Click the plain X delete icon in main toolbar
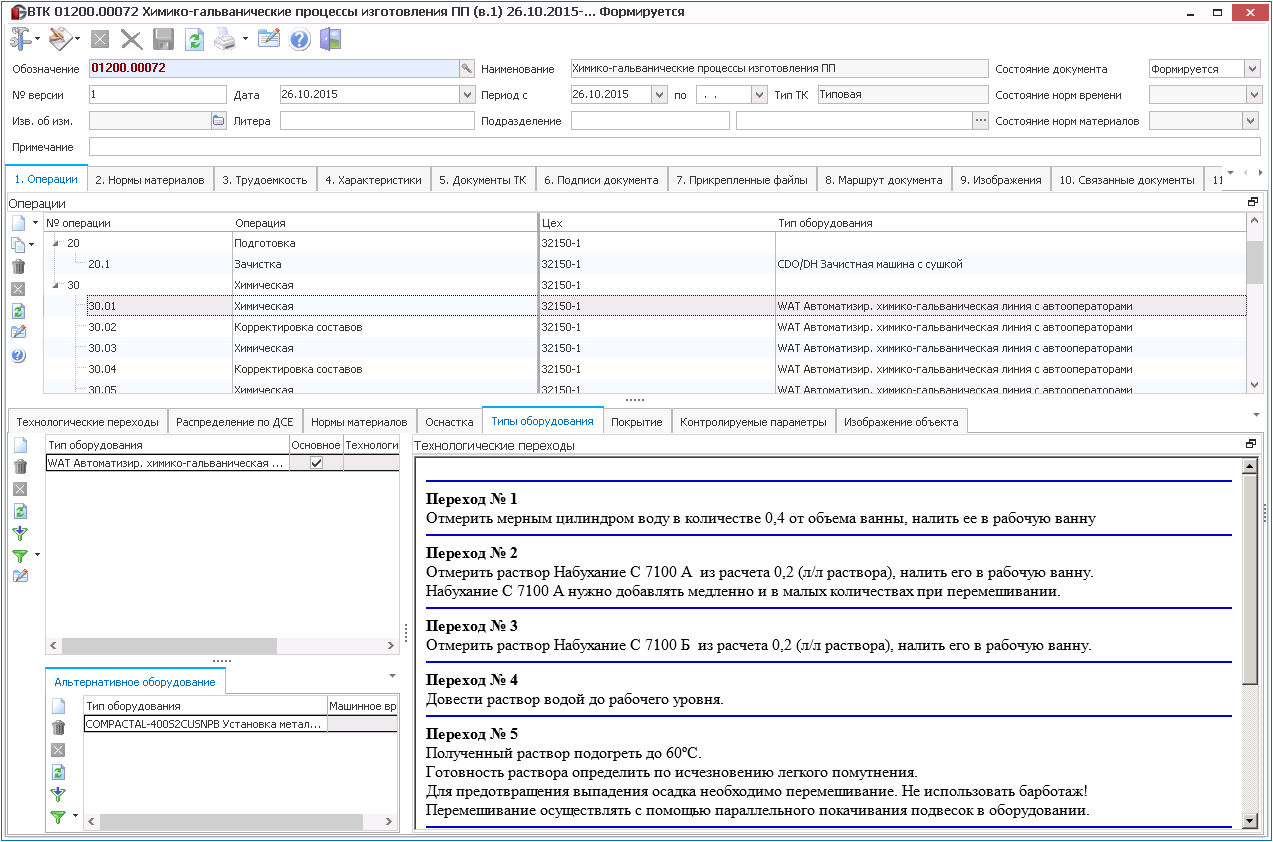 [x=131, y=40]
